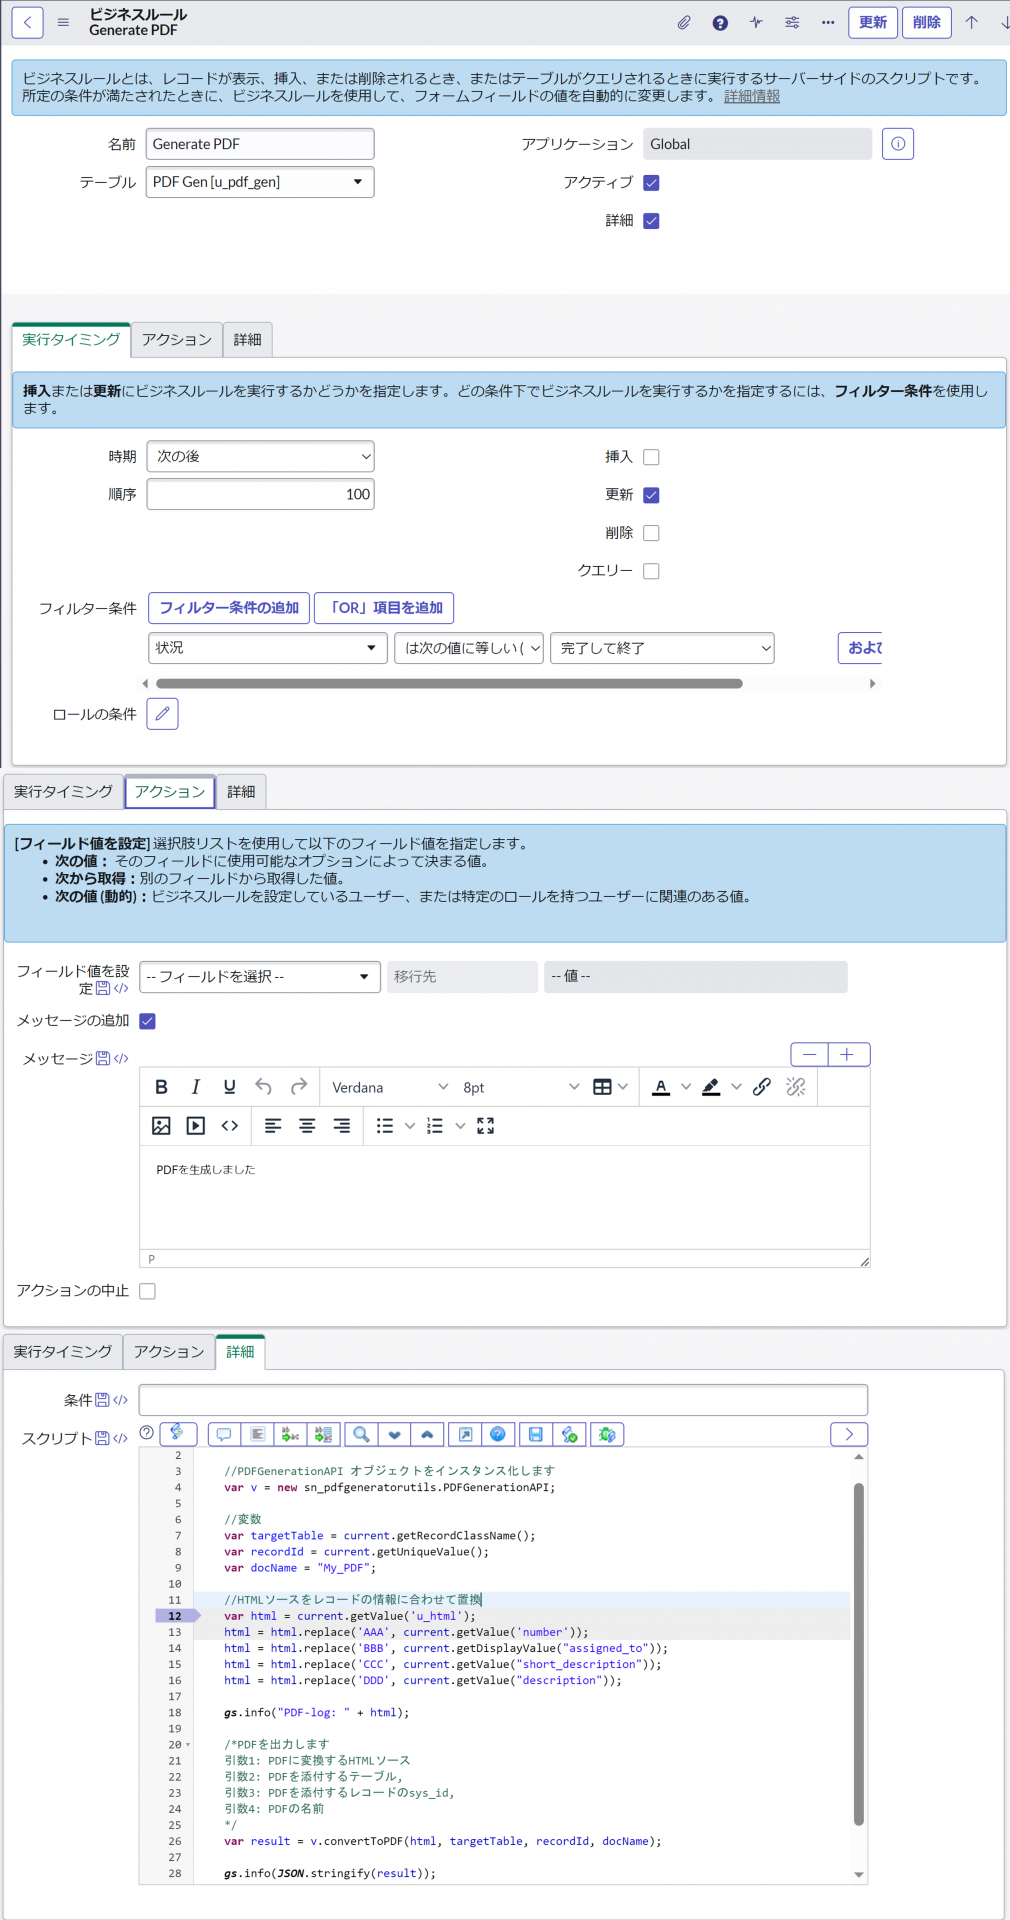
Task: Uncheck メッセージの追加 checkbox
Action: (147, 1021)
